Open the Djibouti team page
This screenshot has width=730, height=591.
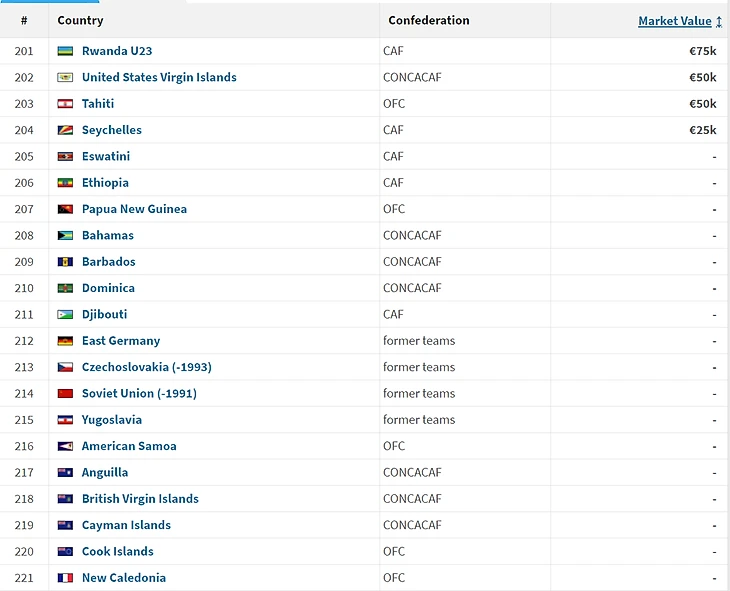(104, 314)
